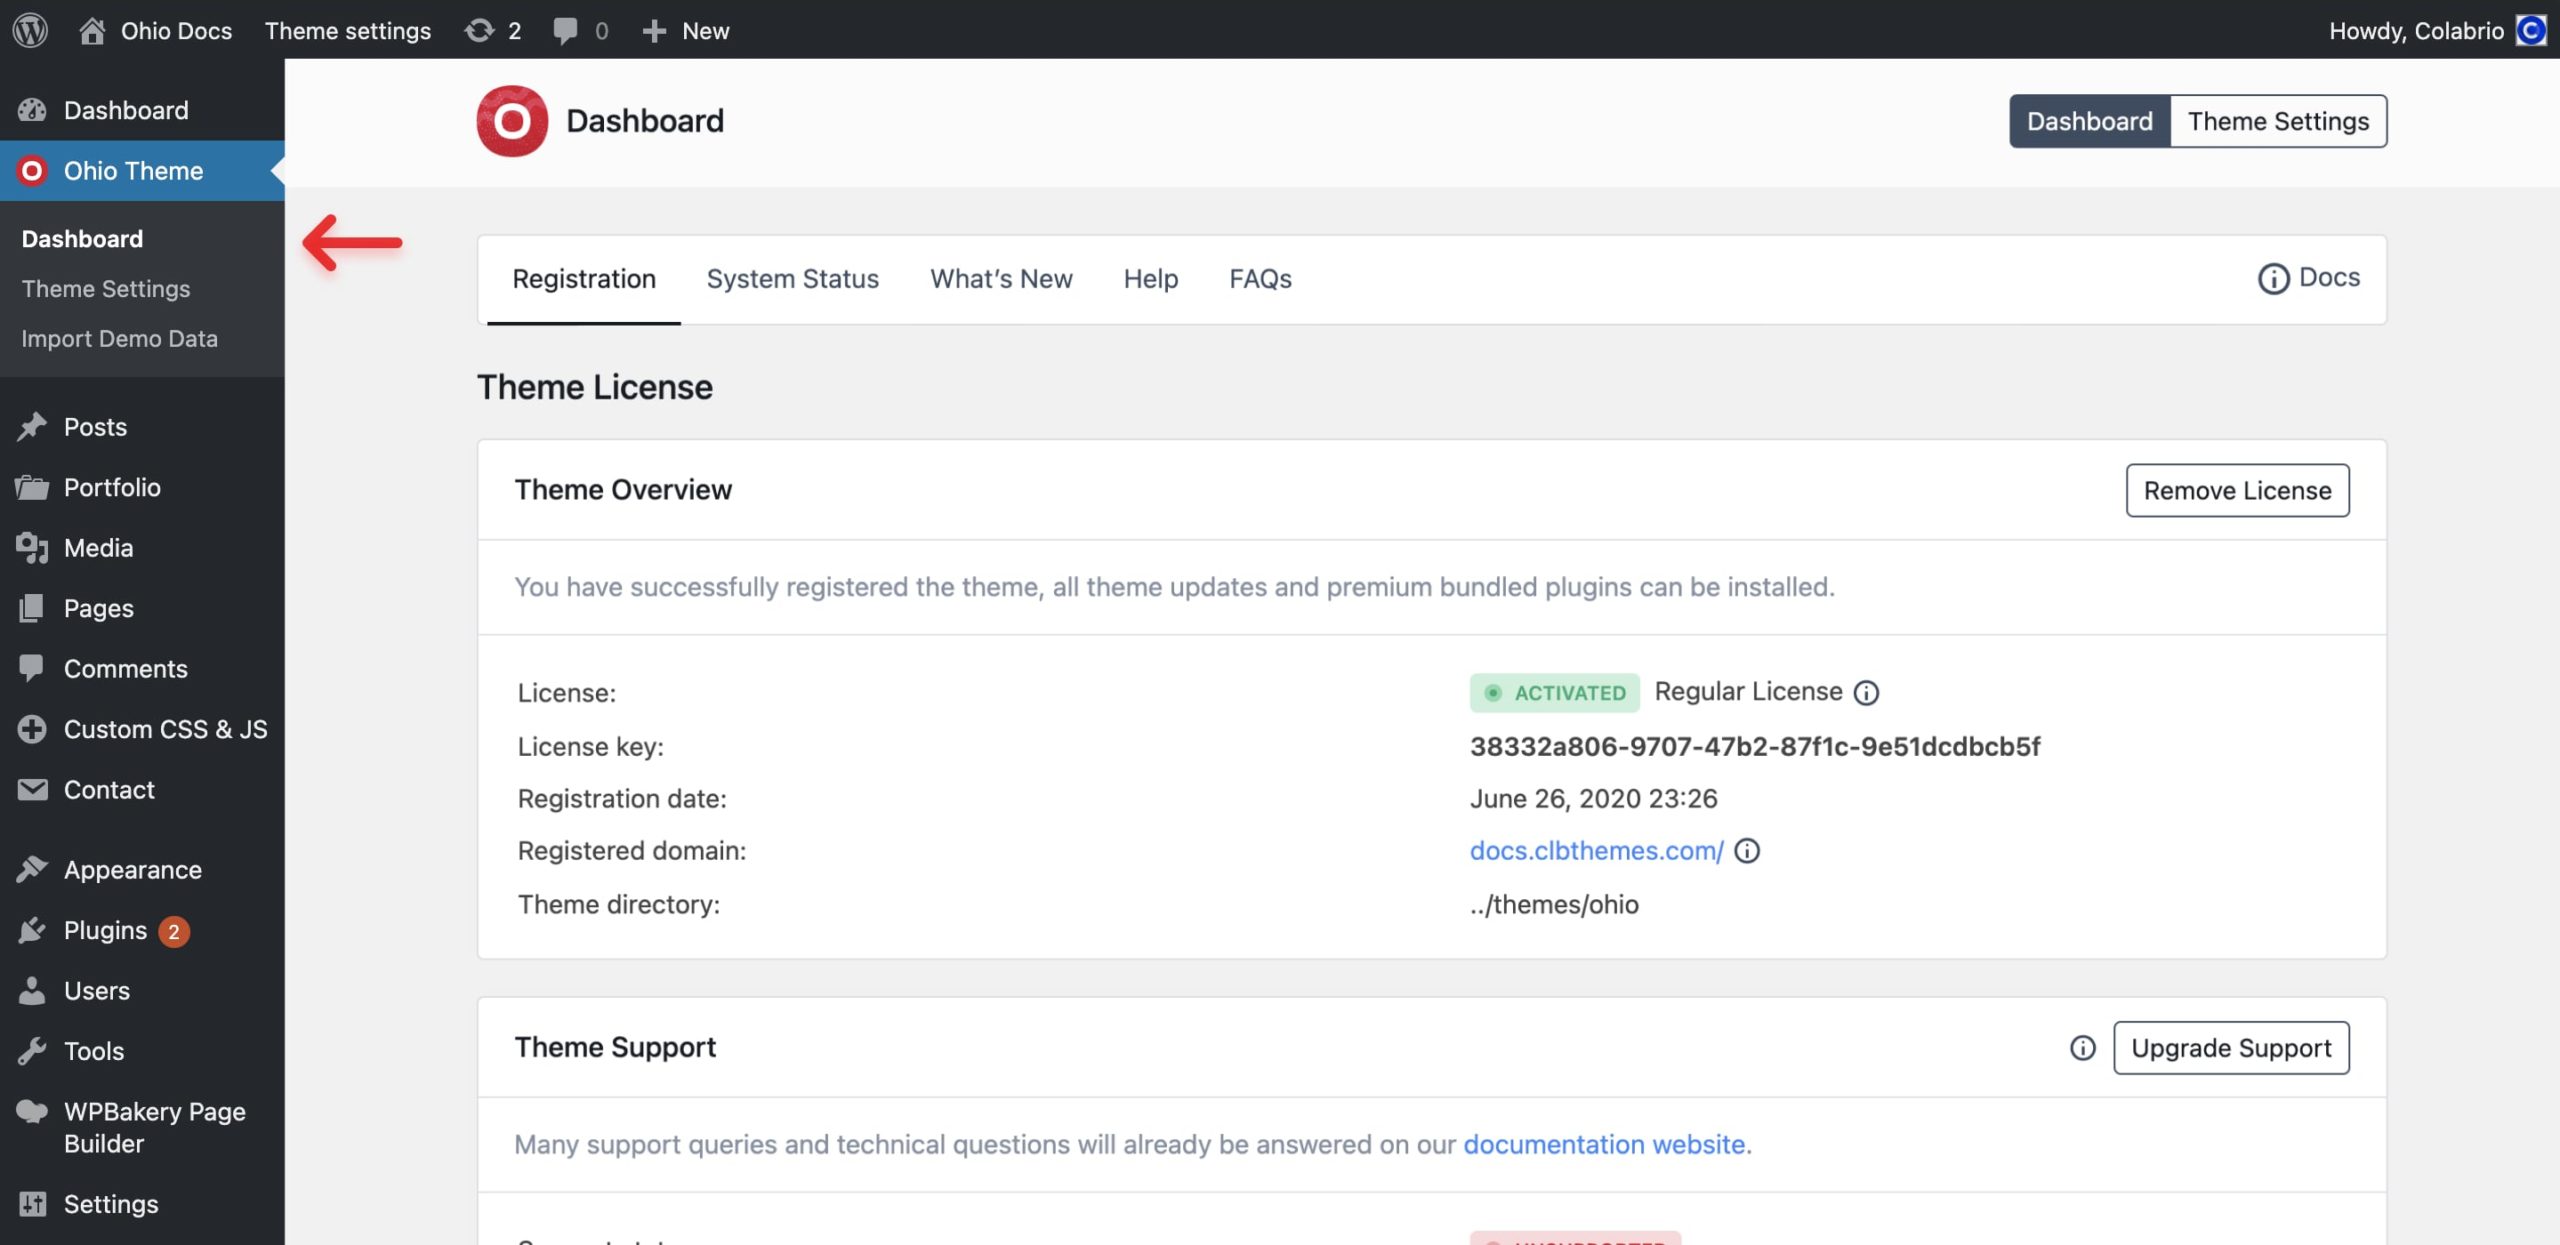Click the Pages icon in sidebar
2560x1245 pixels.
32,608
